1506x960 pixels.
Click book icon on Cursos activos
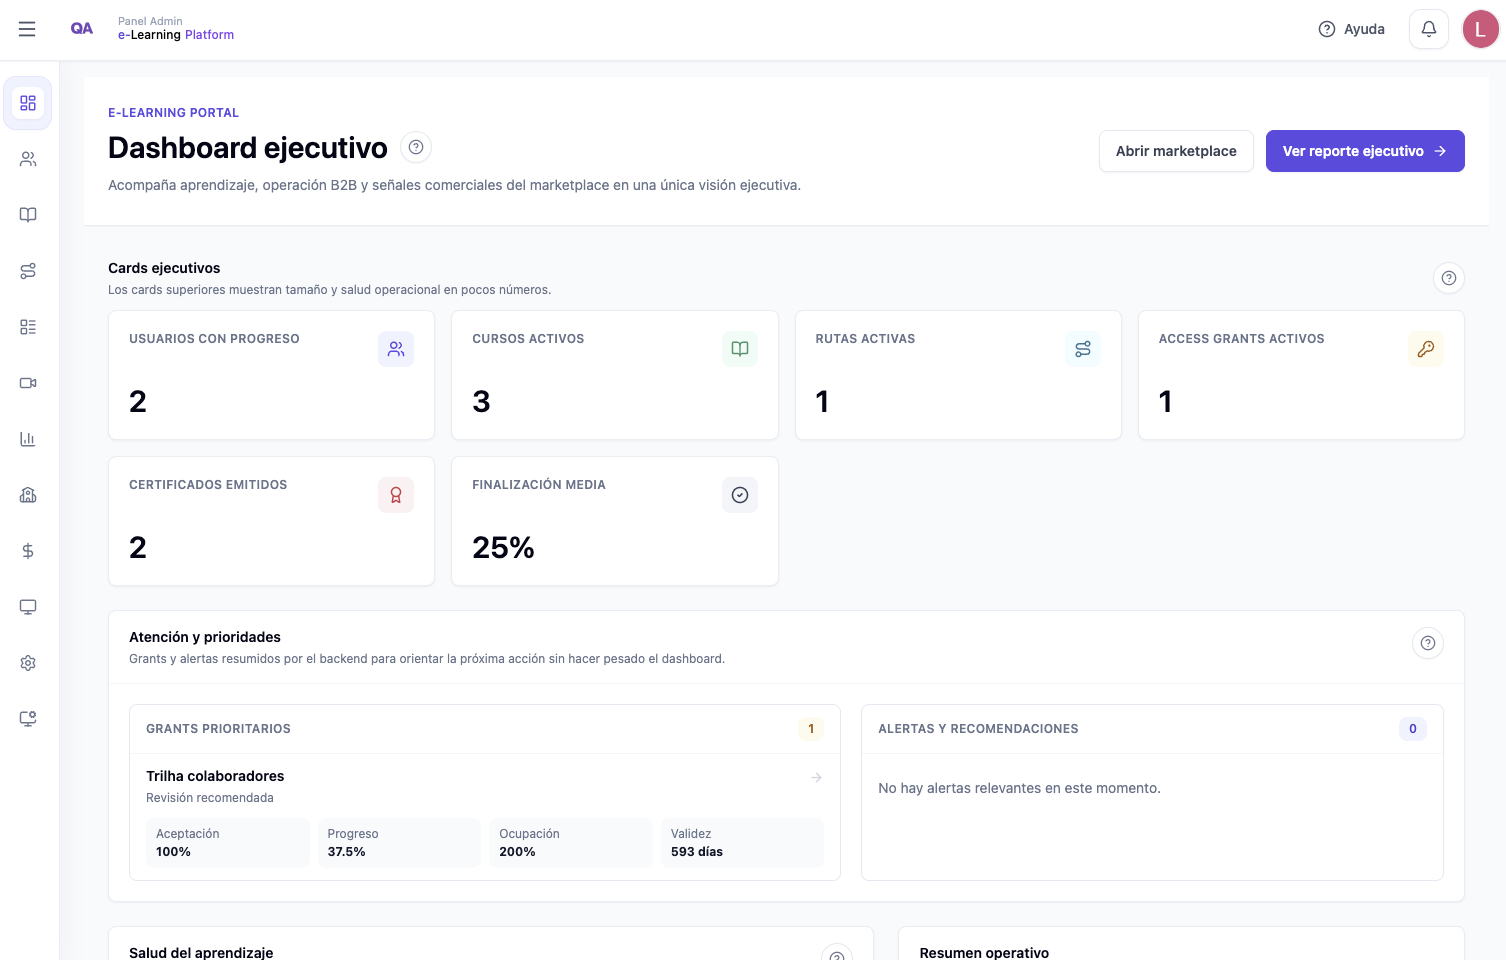[x=740, y=349]
